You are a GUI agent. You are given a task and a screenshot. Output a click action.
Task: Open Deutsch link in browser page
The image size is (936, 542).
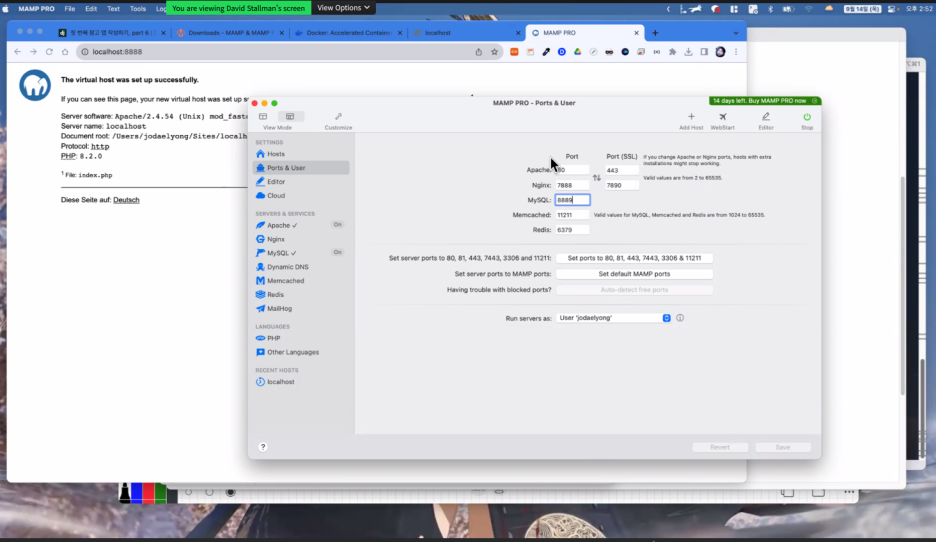[x=126, y=200]
